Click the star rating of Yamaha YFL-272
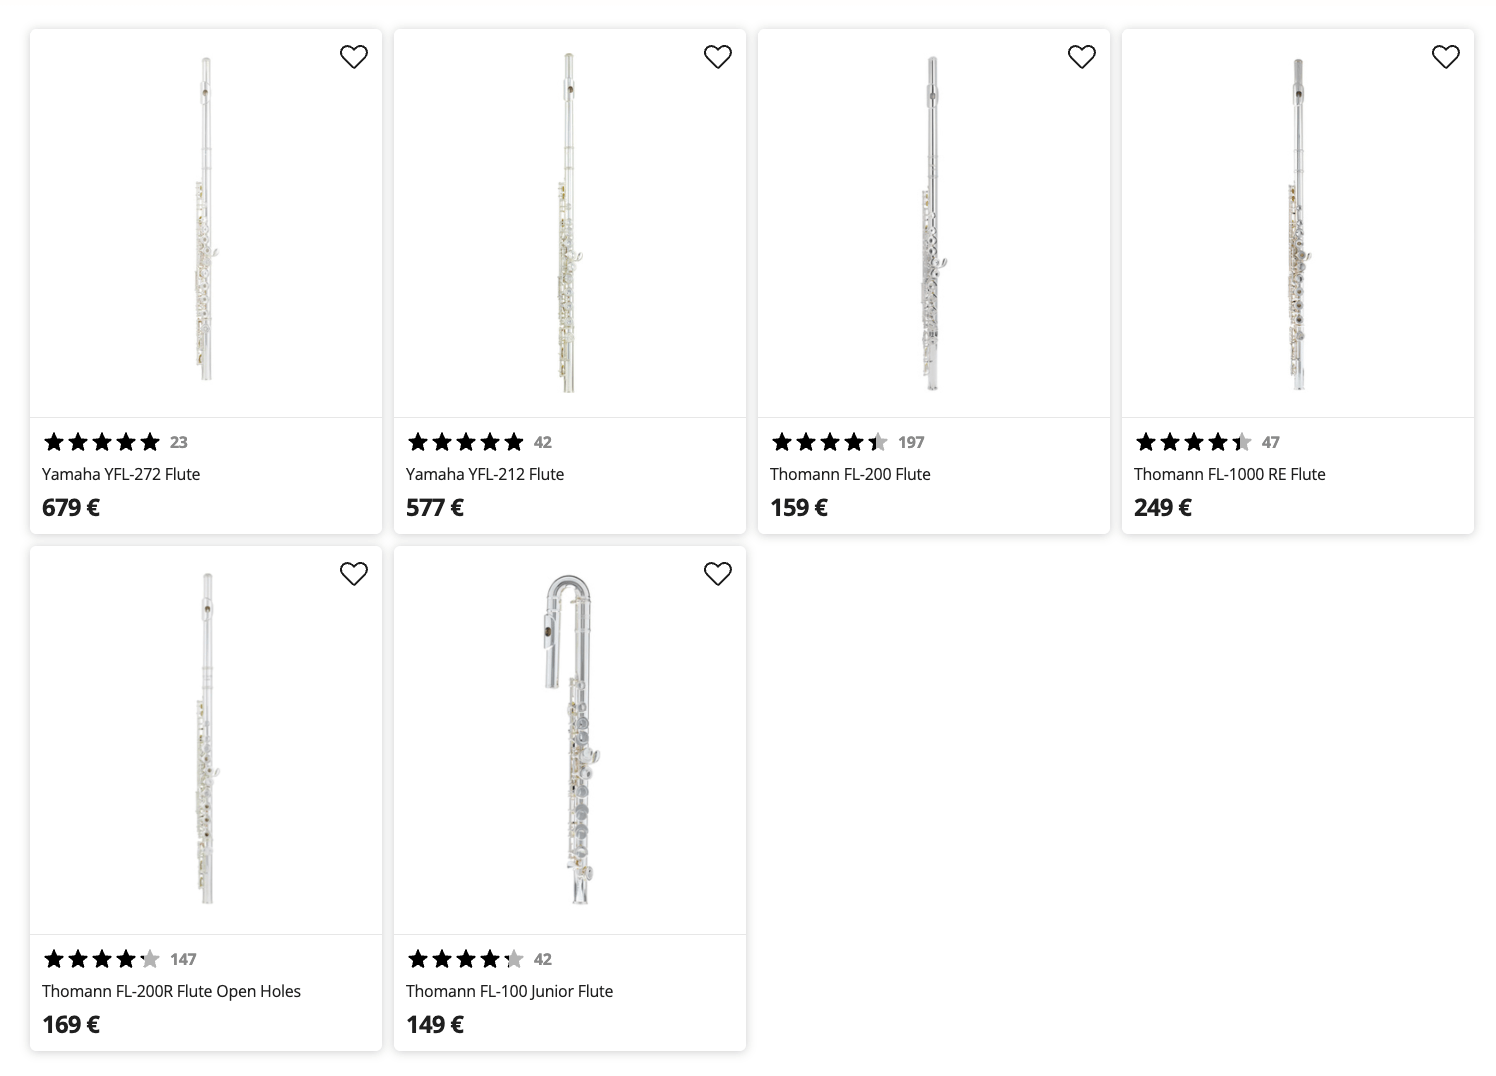The image size is (1496, 1076). pos(101,441)
